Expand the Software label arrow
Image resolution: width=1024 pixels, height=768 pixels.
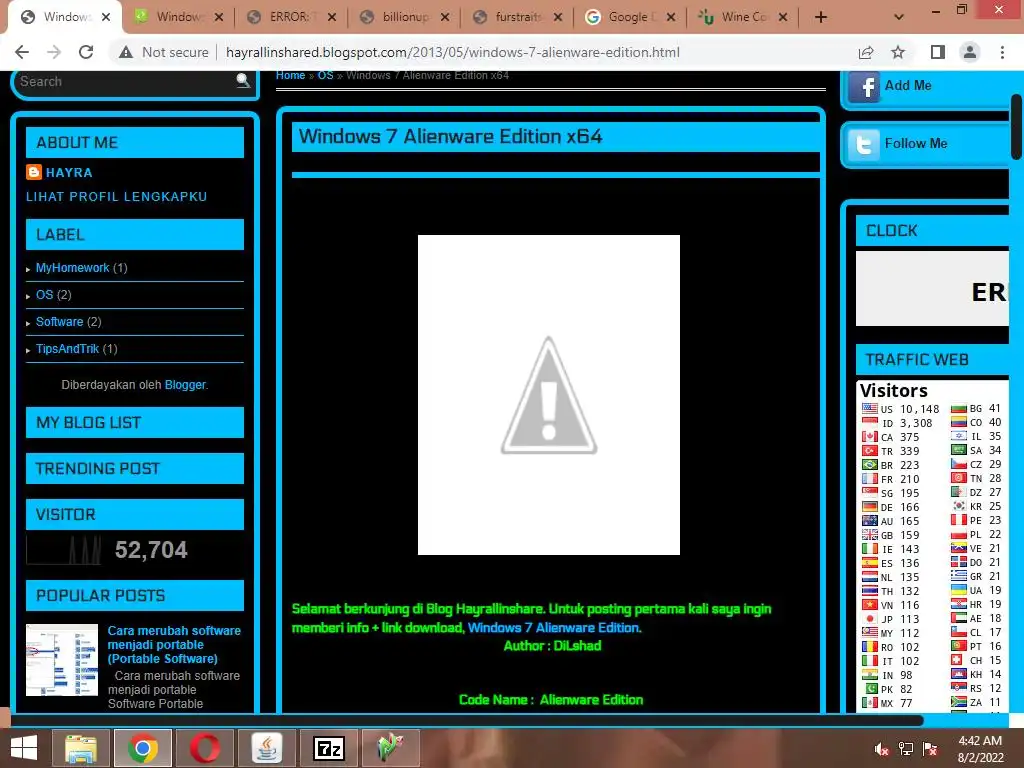(28, 323)
